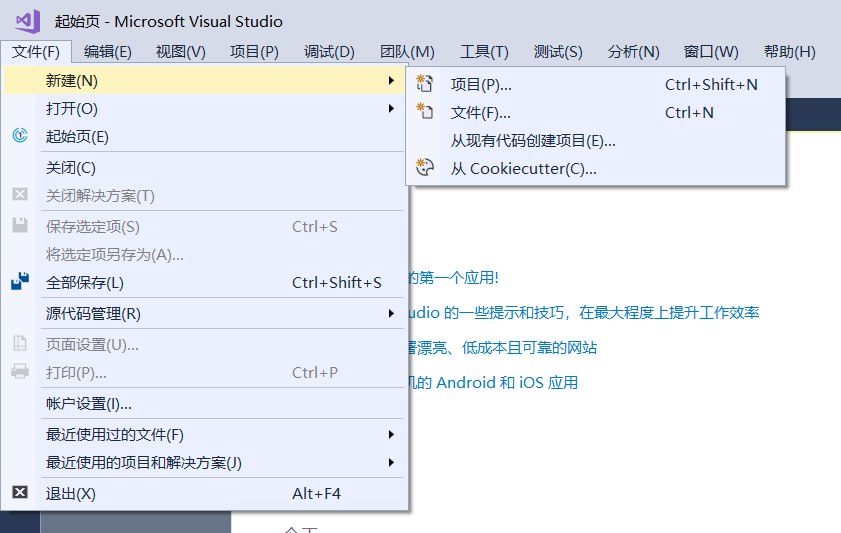Choose 保存选定项(S) menu entry
This screenshot has height=533, width=841.
[204, 227]
